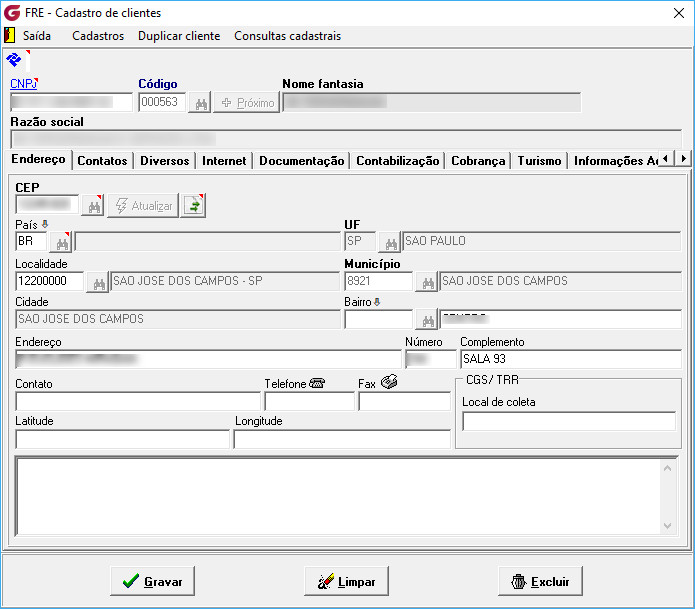
Task: Open the Cobrança tab
Action: [478, 161]
